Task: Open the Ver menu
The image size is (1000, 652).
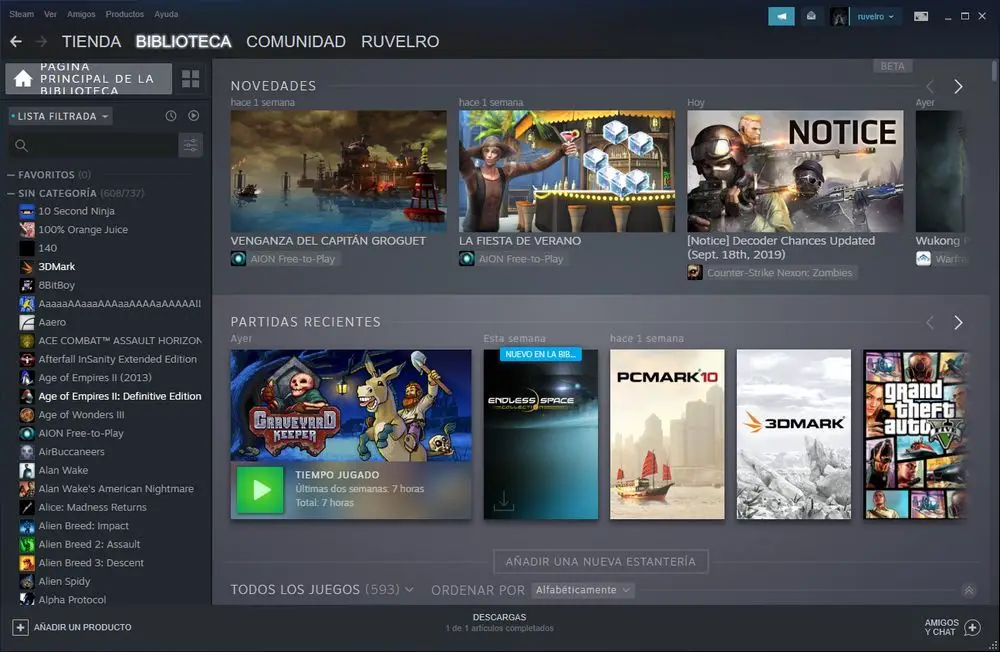Action: tap(50, 14)
